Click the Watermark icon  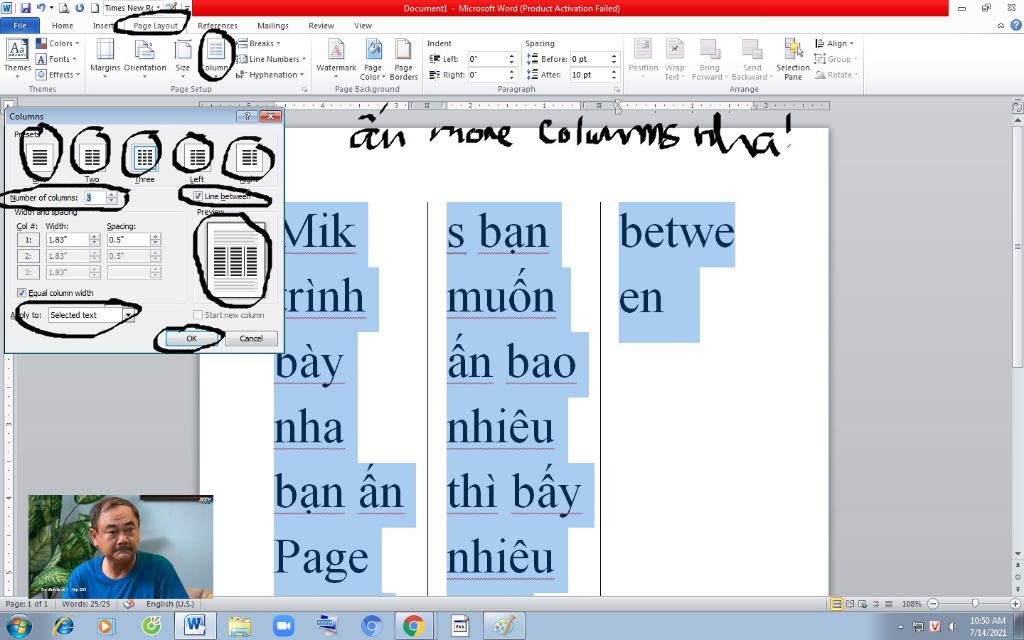coord(335,57)
